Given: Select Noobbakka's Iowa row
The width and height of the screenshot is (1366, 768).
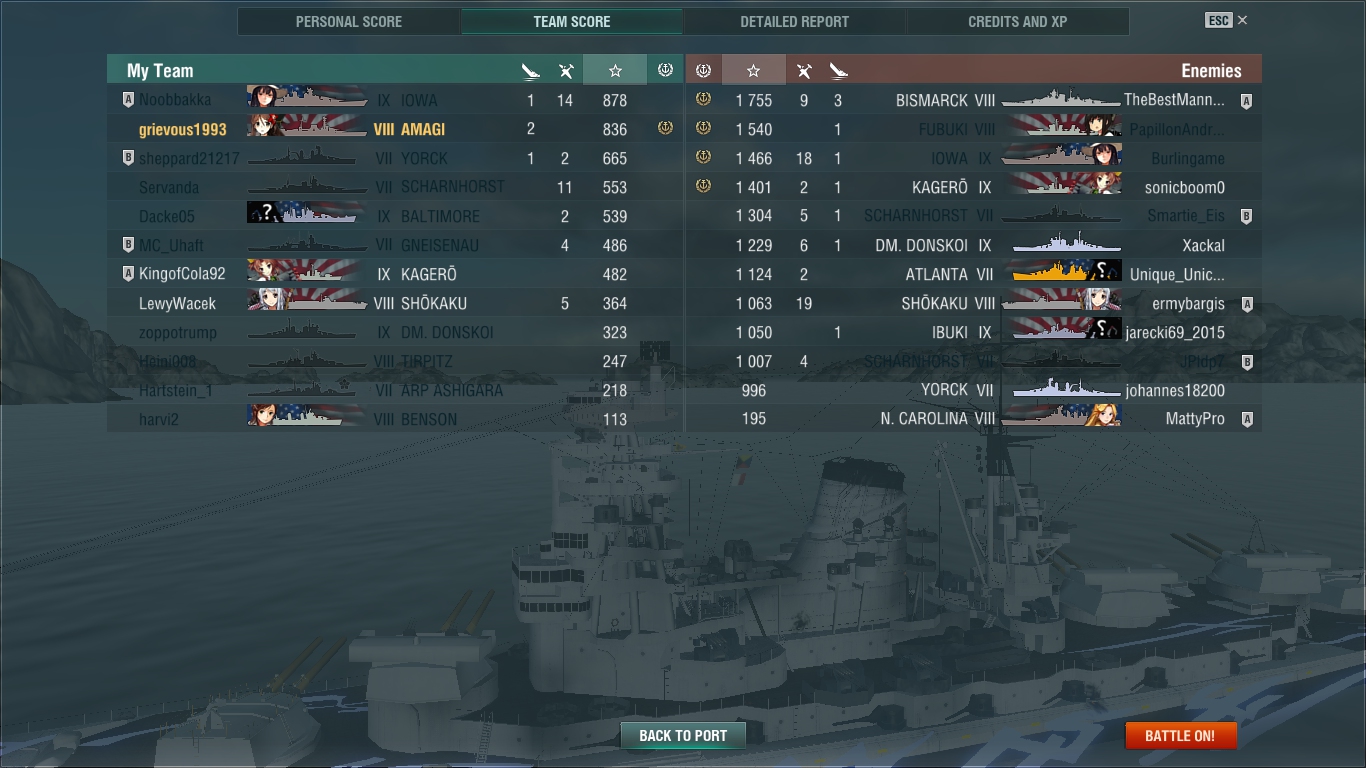Looking at the screenshot, I should coord(395,100).
